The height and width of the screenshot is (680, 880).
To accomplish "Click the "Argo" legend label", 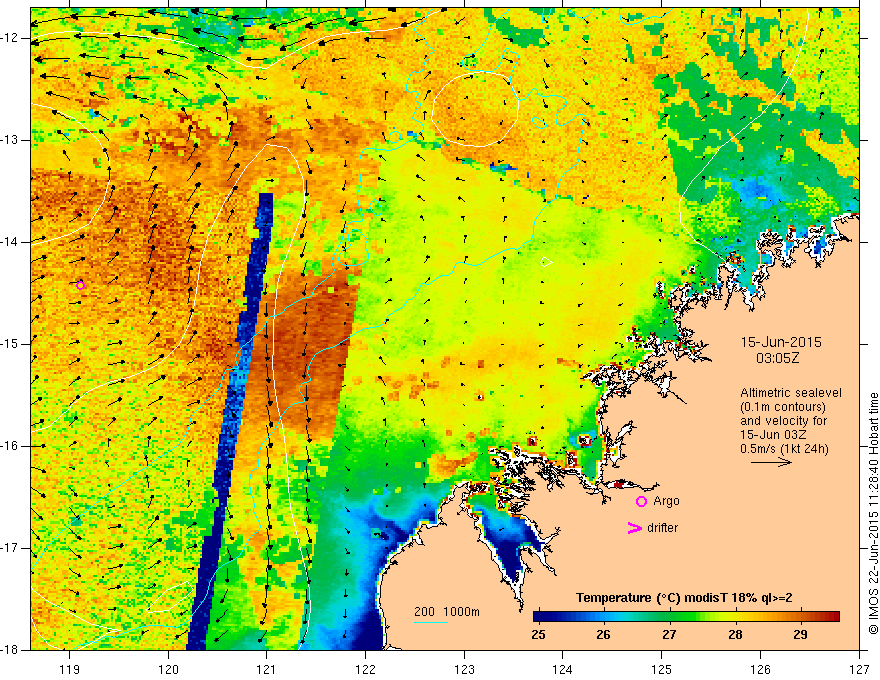I will click(x=666, y=502).
